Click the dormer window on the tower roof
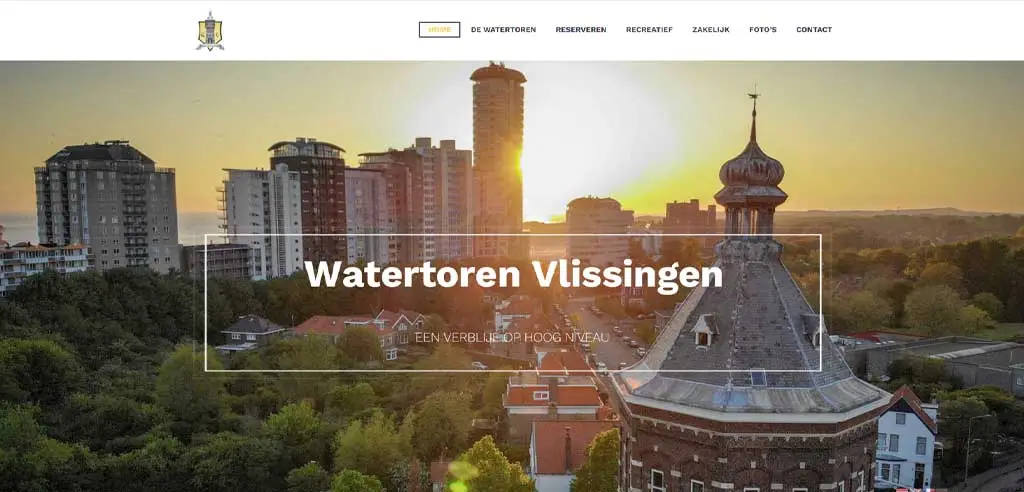1024x492 pixels. click(704, 331)
